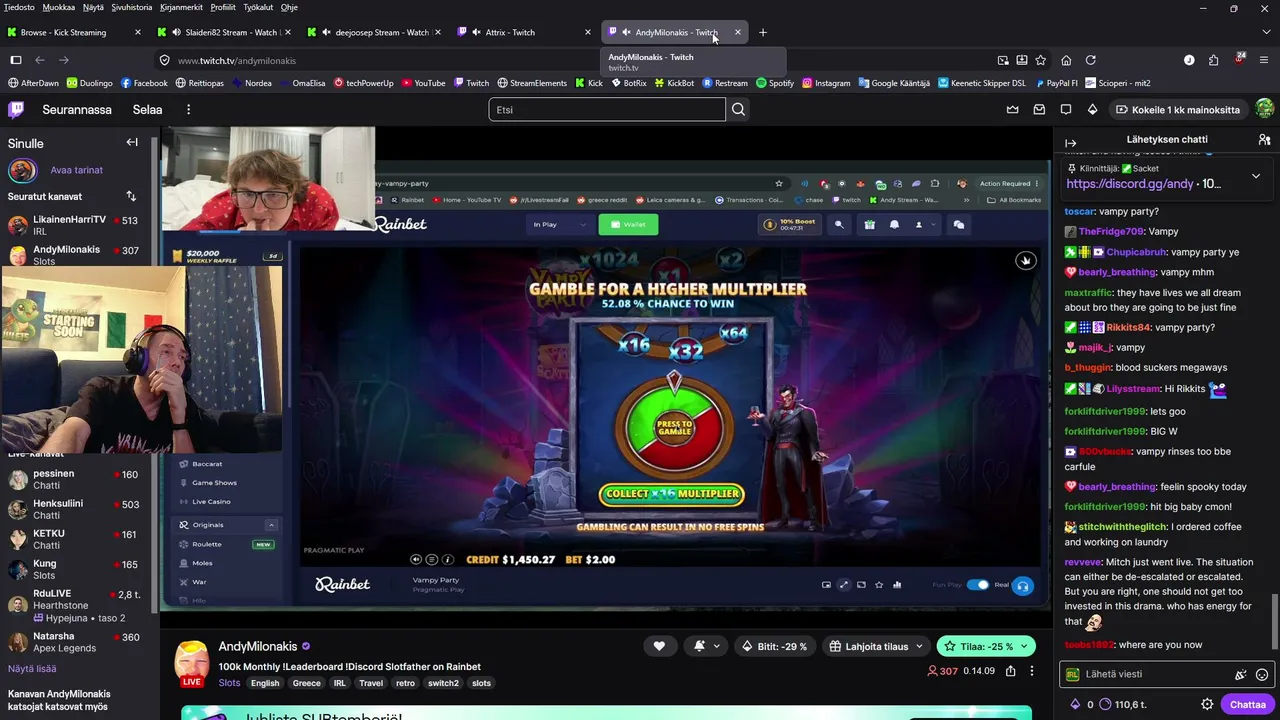Open the Tilaa -25 % subscribe dropdown
The width and height of the screenshot is (1280, 720).
tap(986, 646)
